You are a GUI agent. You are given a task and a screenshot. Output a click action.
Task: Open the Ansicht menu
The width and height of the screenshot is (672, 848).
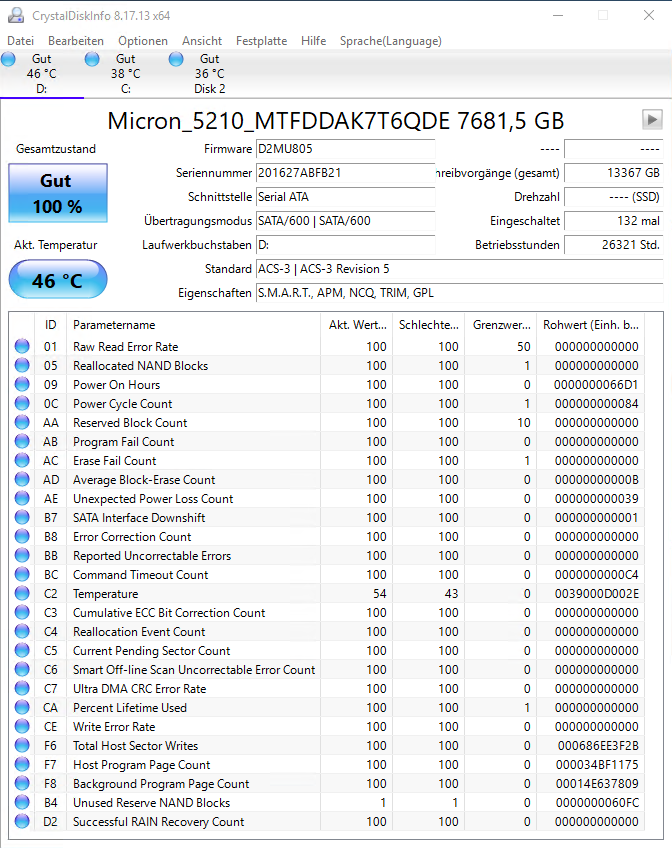[x=202, y=41]
